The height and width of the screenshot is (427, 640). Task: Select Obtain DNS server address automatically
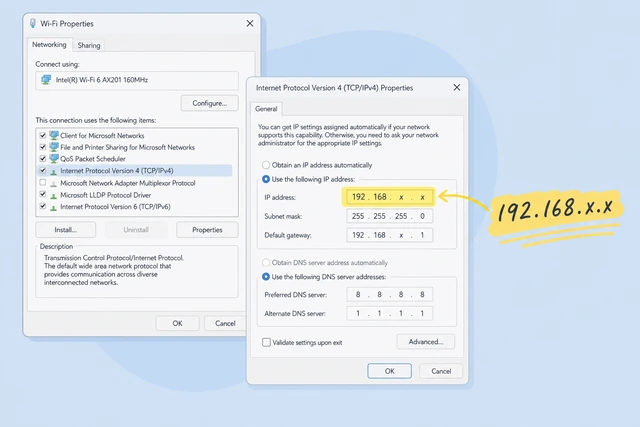coord(266,262)
